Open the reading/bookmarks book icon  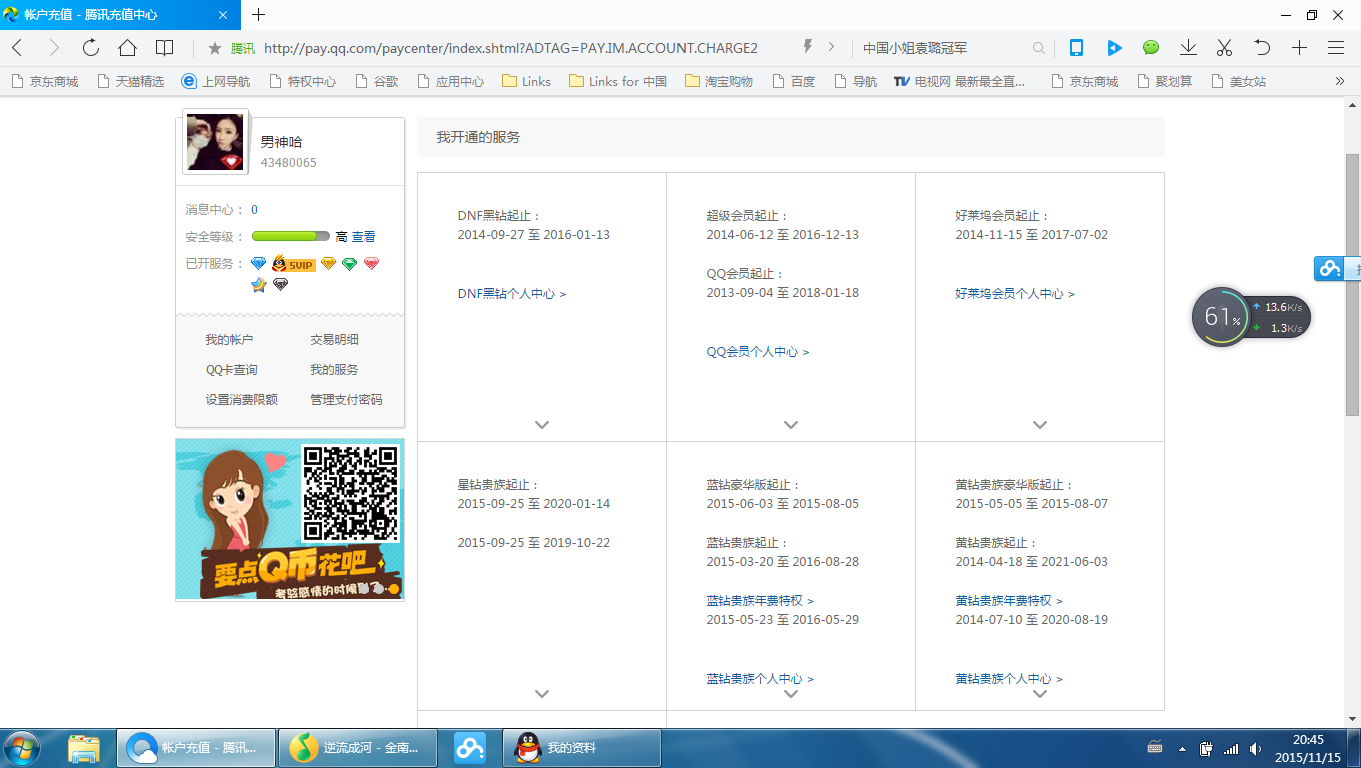pos(164,48)
